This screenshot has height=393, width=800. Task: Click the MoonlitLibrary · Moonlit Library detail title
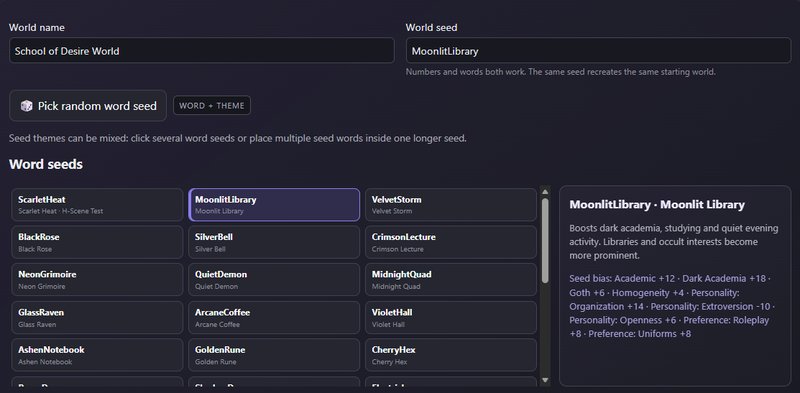click(657, 205)
